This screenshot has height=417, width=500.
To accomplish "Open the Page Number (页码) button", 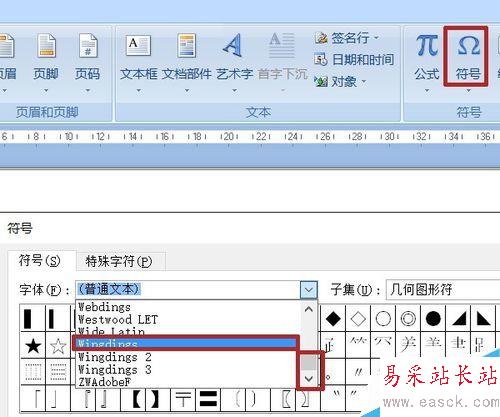I will (88, 62).
